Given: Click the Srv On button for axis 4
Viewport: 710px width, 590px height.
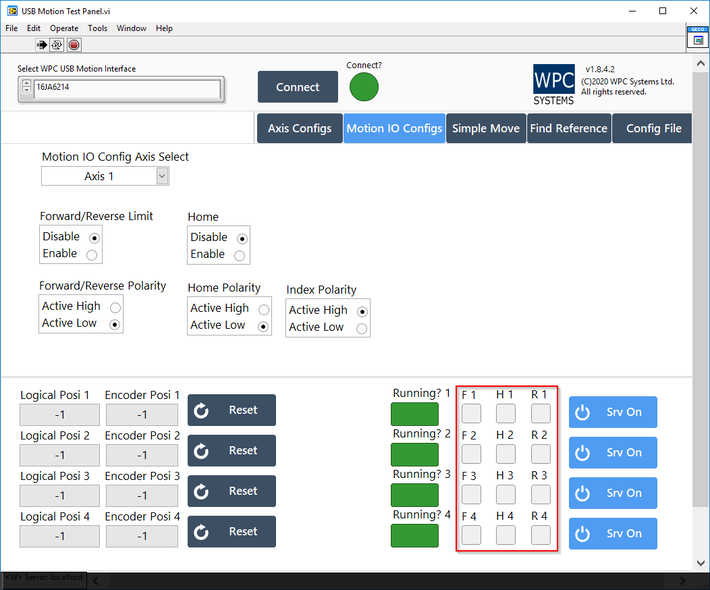Looking at the screenshot, I should tap(612, 533).
